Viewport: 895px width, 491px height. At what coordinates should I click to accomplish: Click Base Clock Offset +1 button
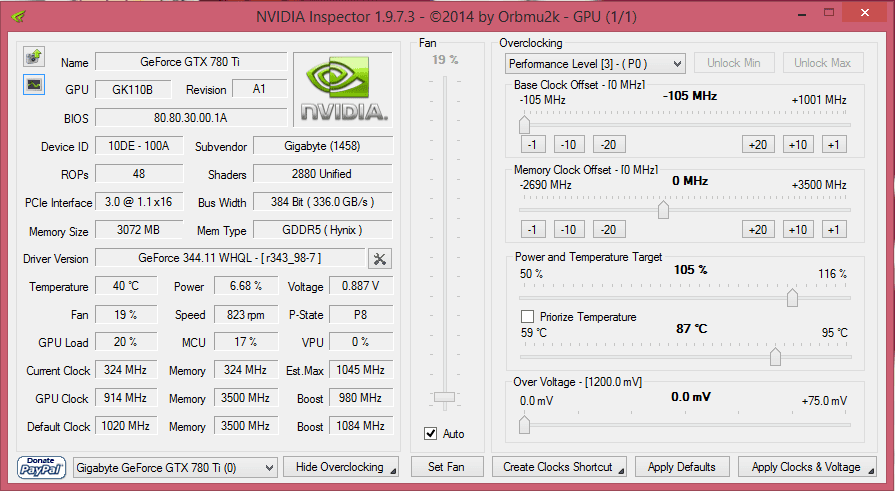pos(834,144)
